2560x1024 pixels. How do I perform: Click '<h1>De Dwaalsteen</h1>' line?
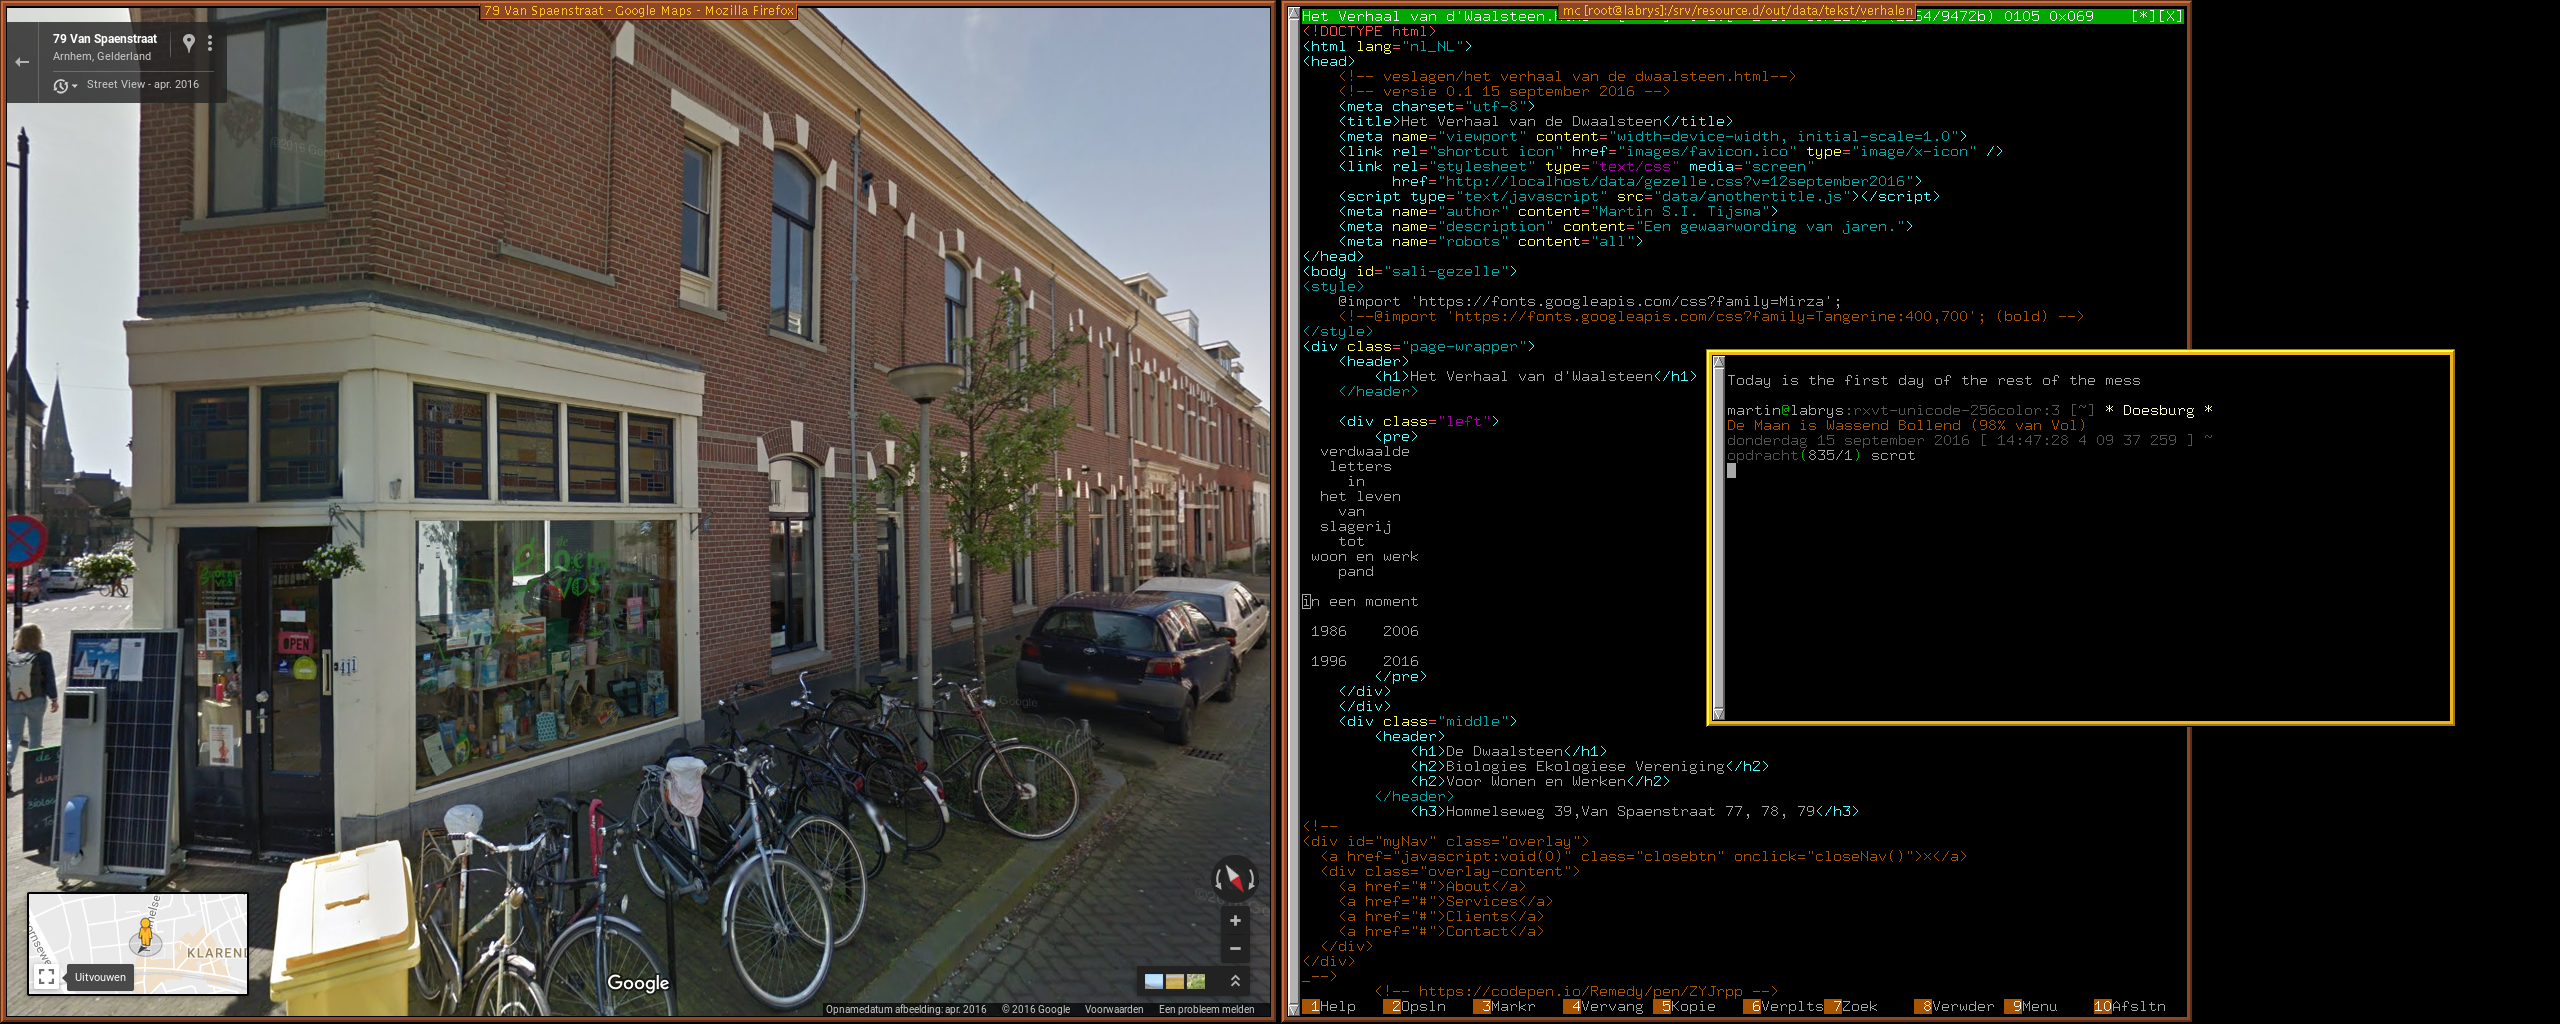coord(1509,751)
